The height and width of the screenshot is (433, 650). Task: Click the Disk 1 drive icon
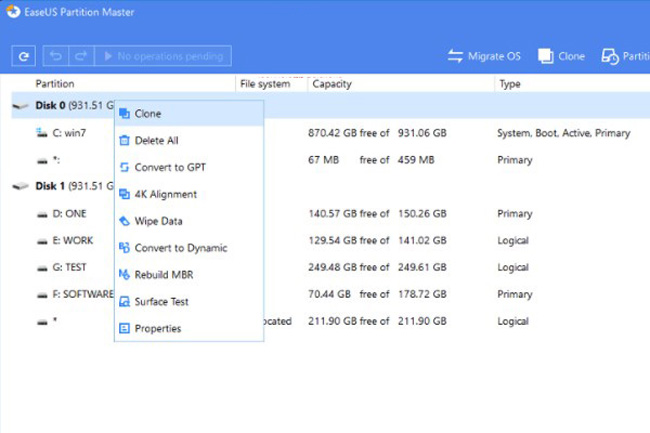20,186
